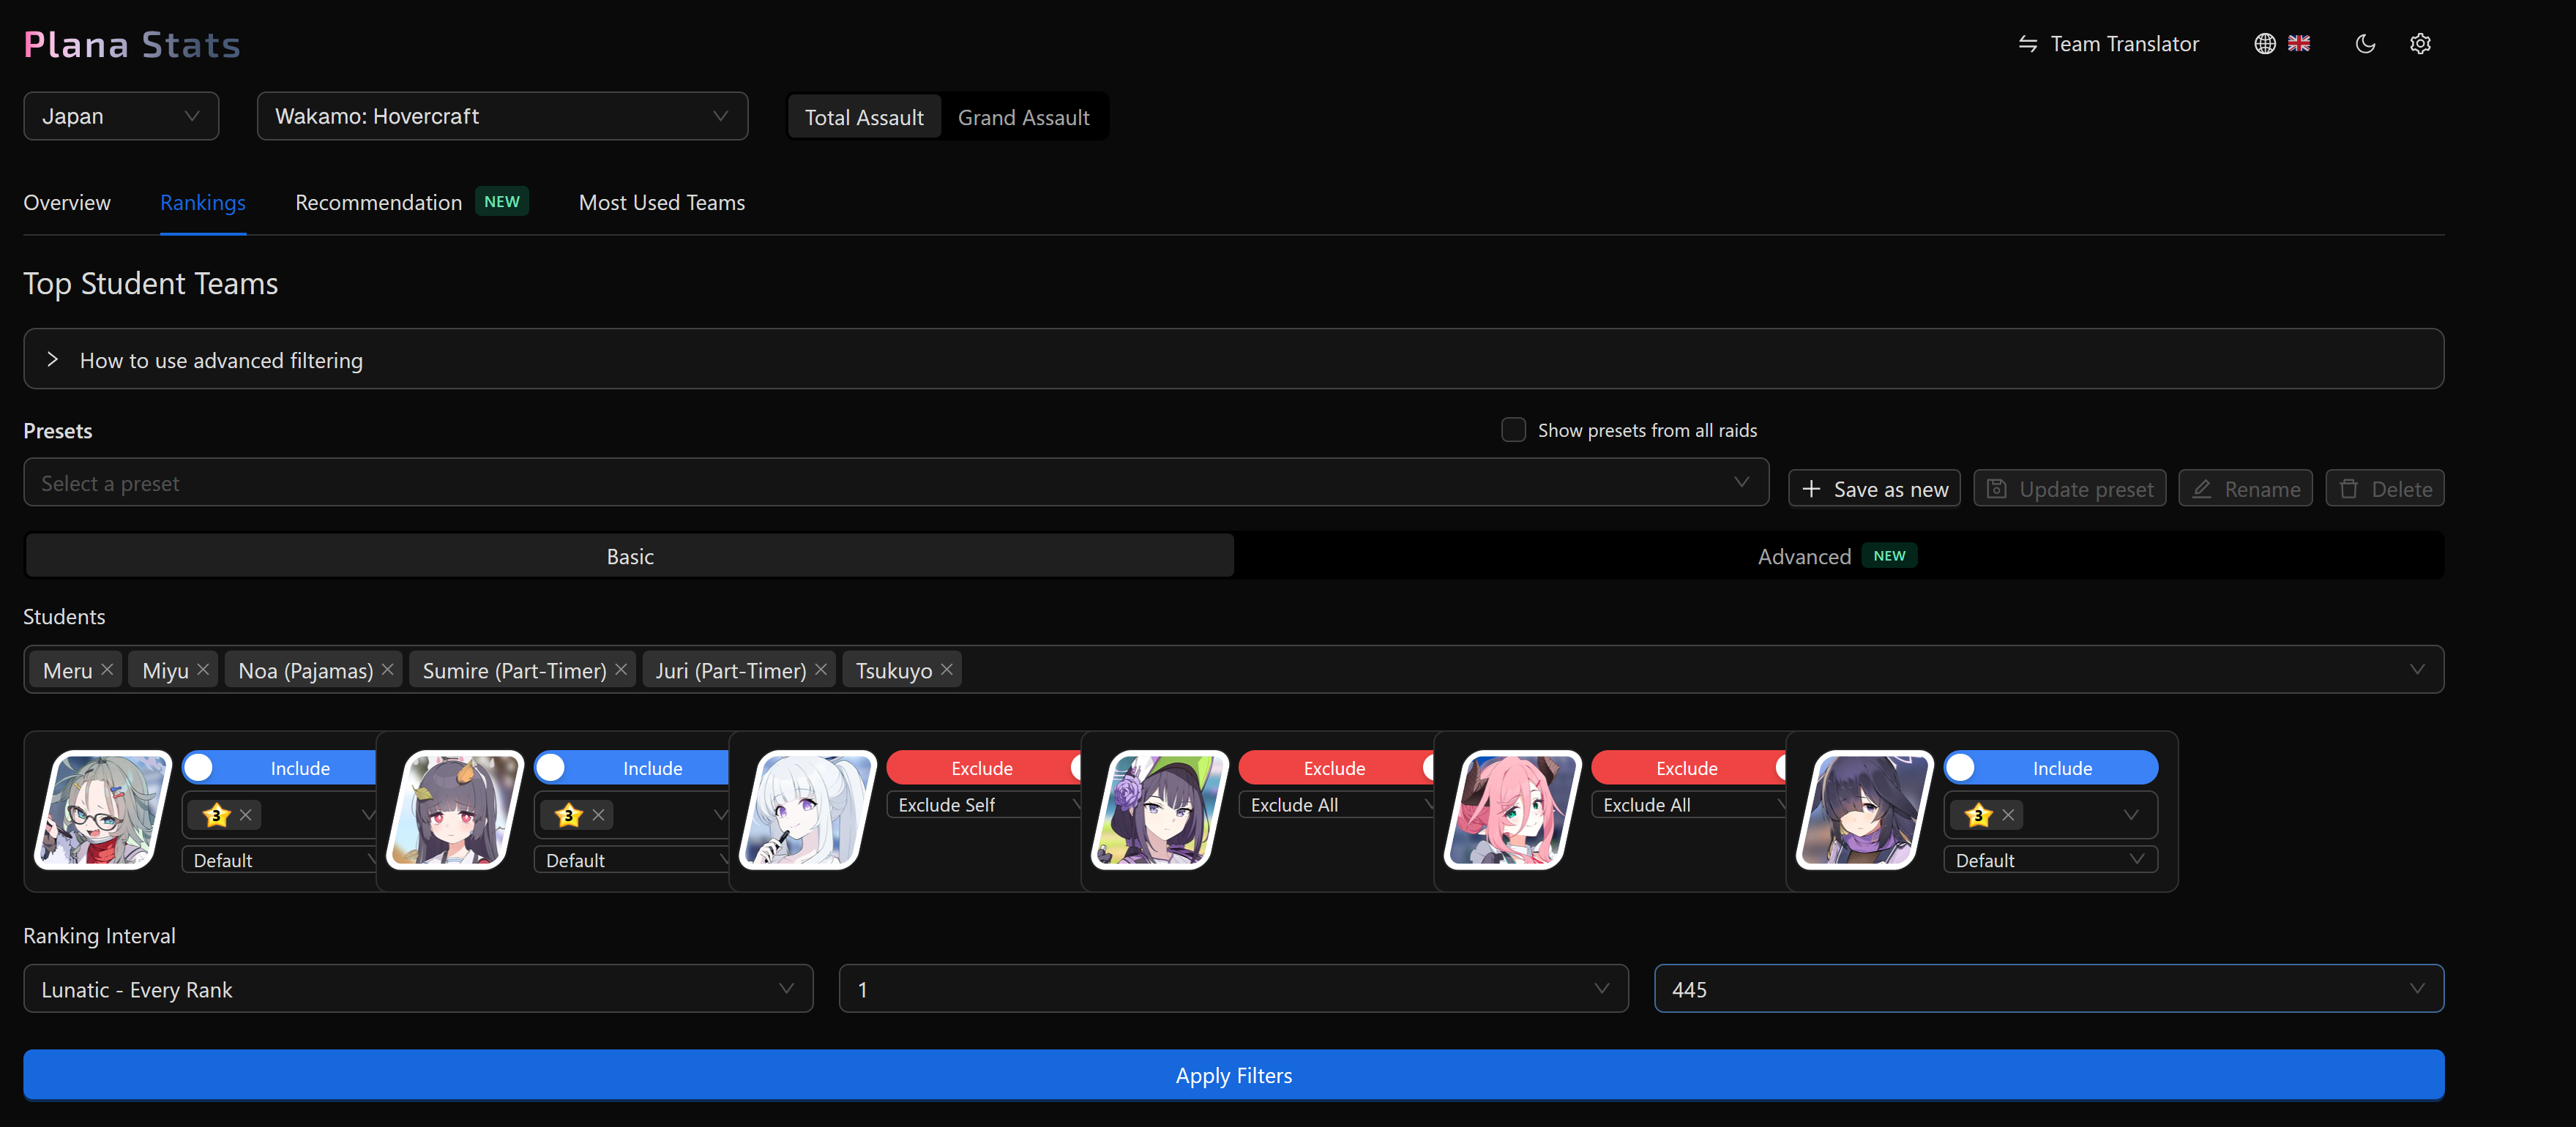Screen dimensions: 2576x1127
Task: Clear the 3-star tag on Tsukuyo's card
Action: (x=2008, y=815)
